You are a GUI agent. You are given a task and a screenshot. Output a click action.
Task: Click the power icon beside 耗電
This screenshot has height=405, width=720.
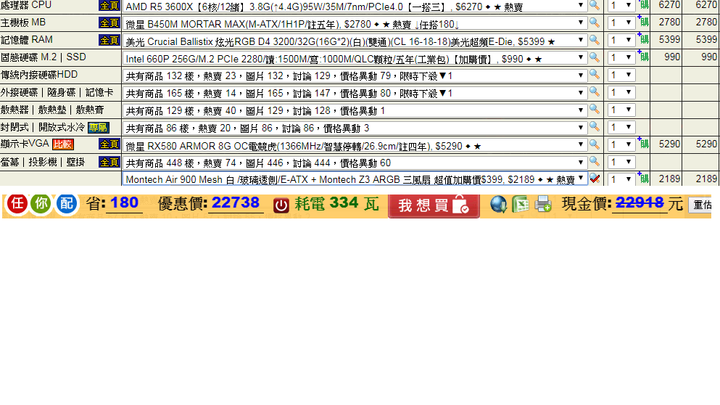(x=281, y=205)
